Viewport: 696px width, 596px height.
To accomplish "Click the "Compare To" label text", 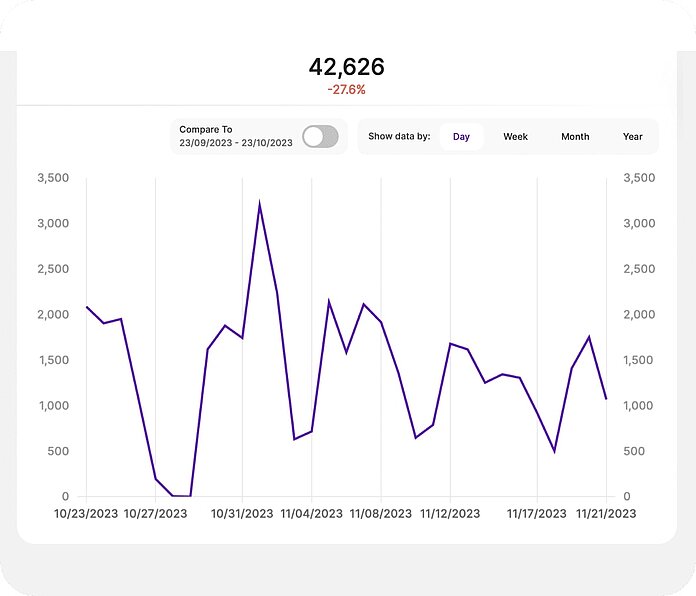I will coord(205,129).
